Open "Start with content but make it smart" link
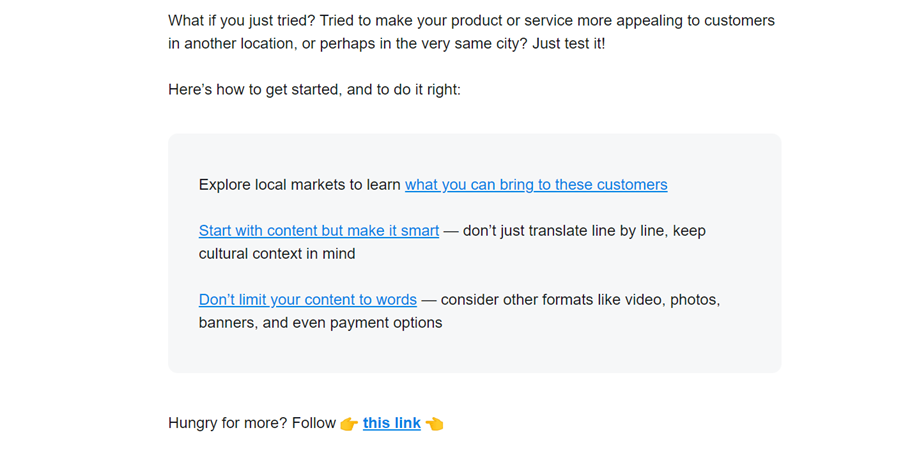The image size is (903, 457). pos(318,231)
